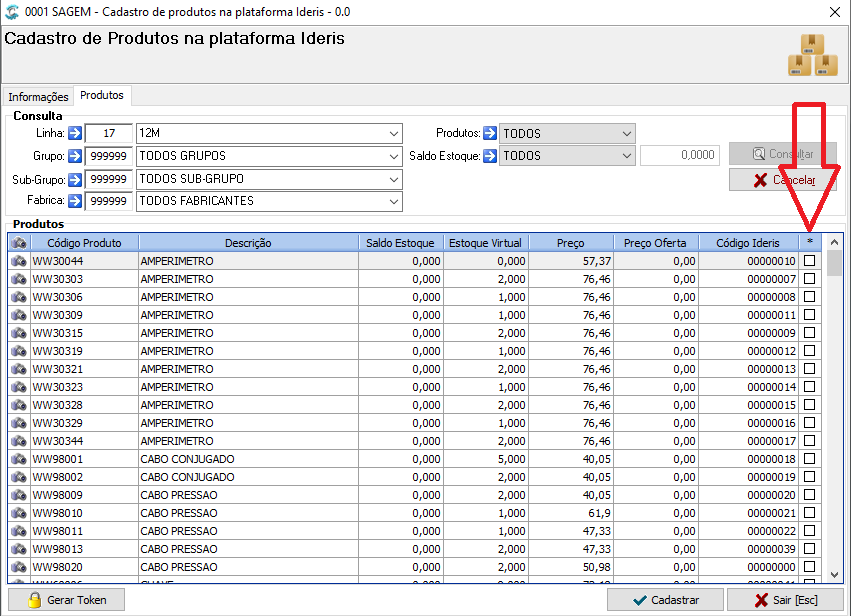The width and height of the screenshot is (851, 616).
Task: Click the Gerar Token button
Action: (x=66, y=600)
